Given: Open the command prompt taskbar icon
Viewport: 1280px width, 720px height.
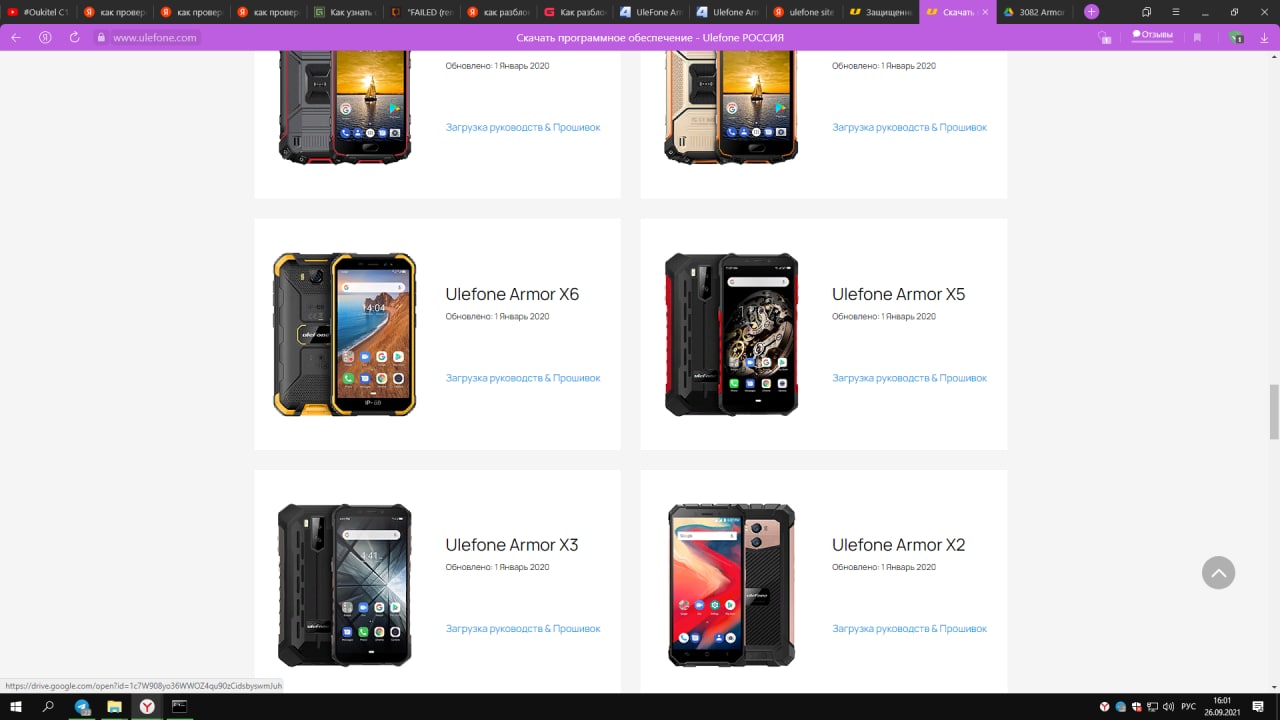Looking at the screenshot, I should (179, 707).
